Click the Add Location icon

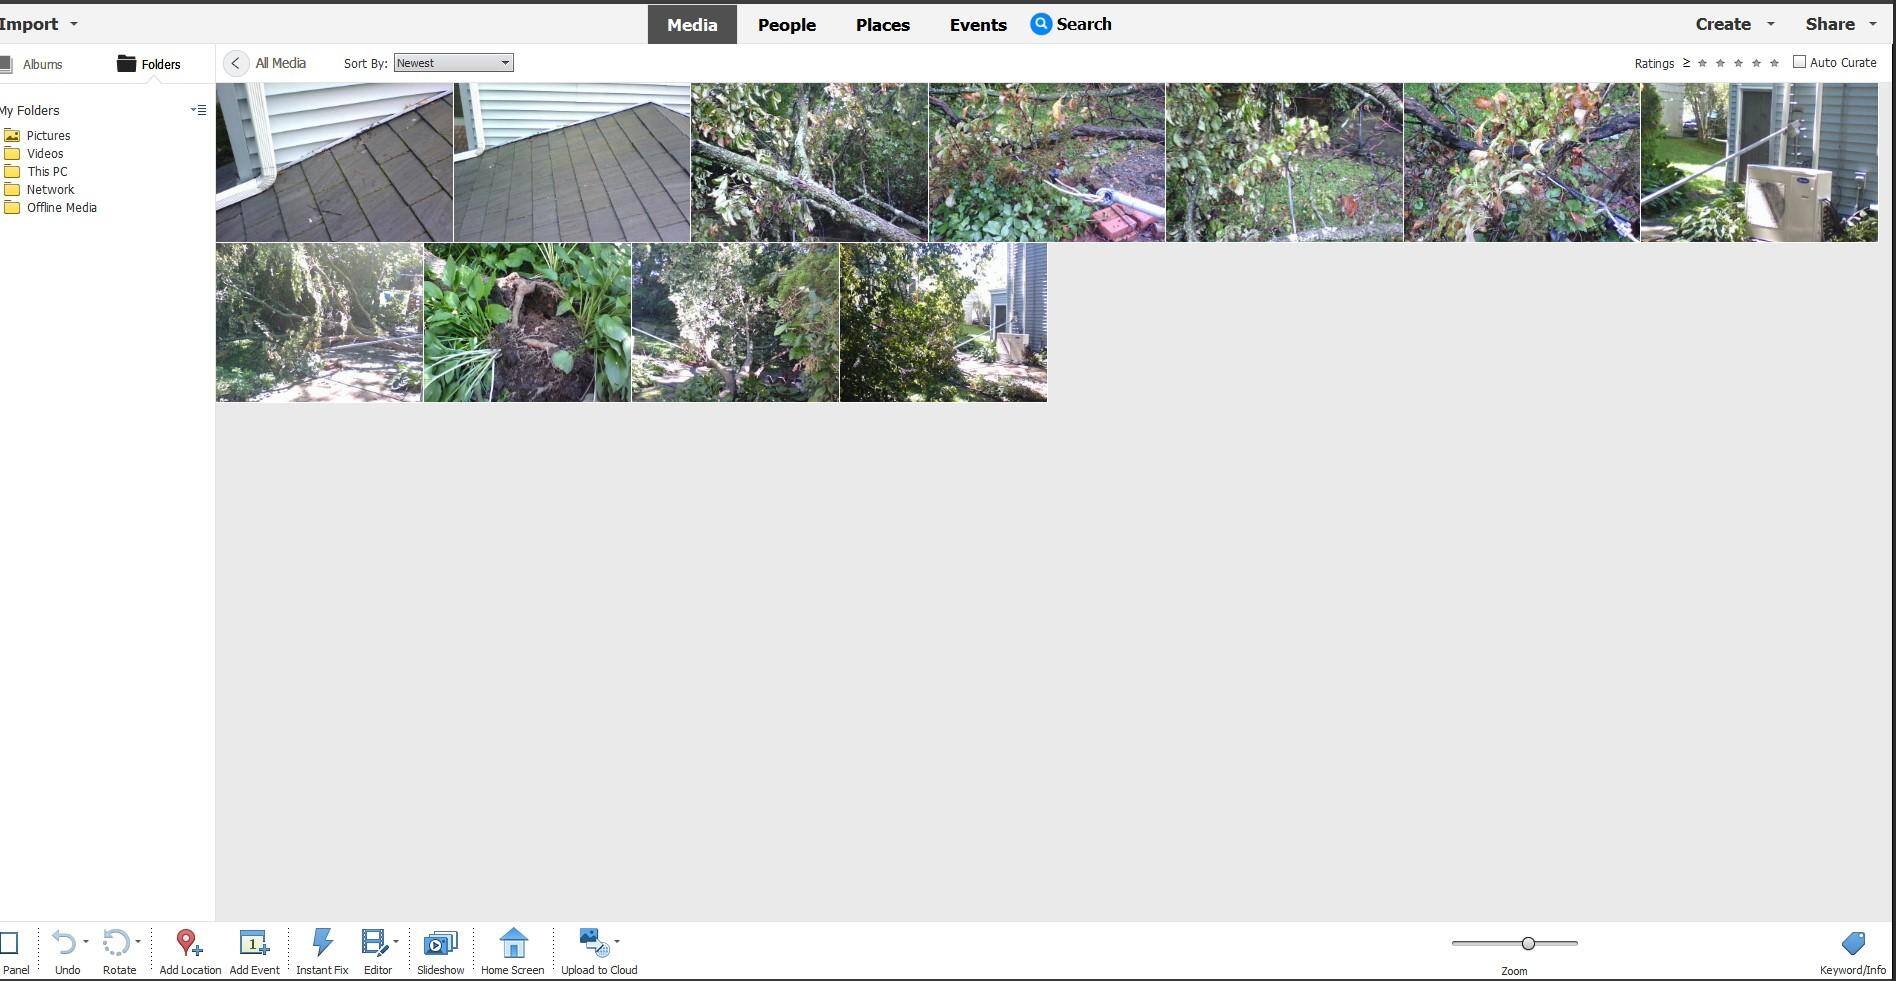188,941
